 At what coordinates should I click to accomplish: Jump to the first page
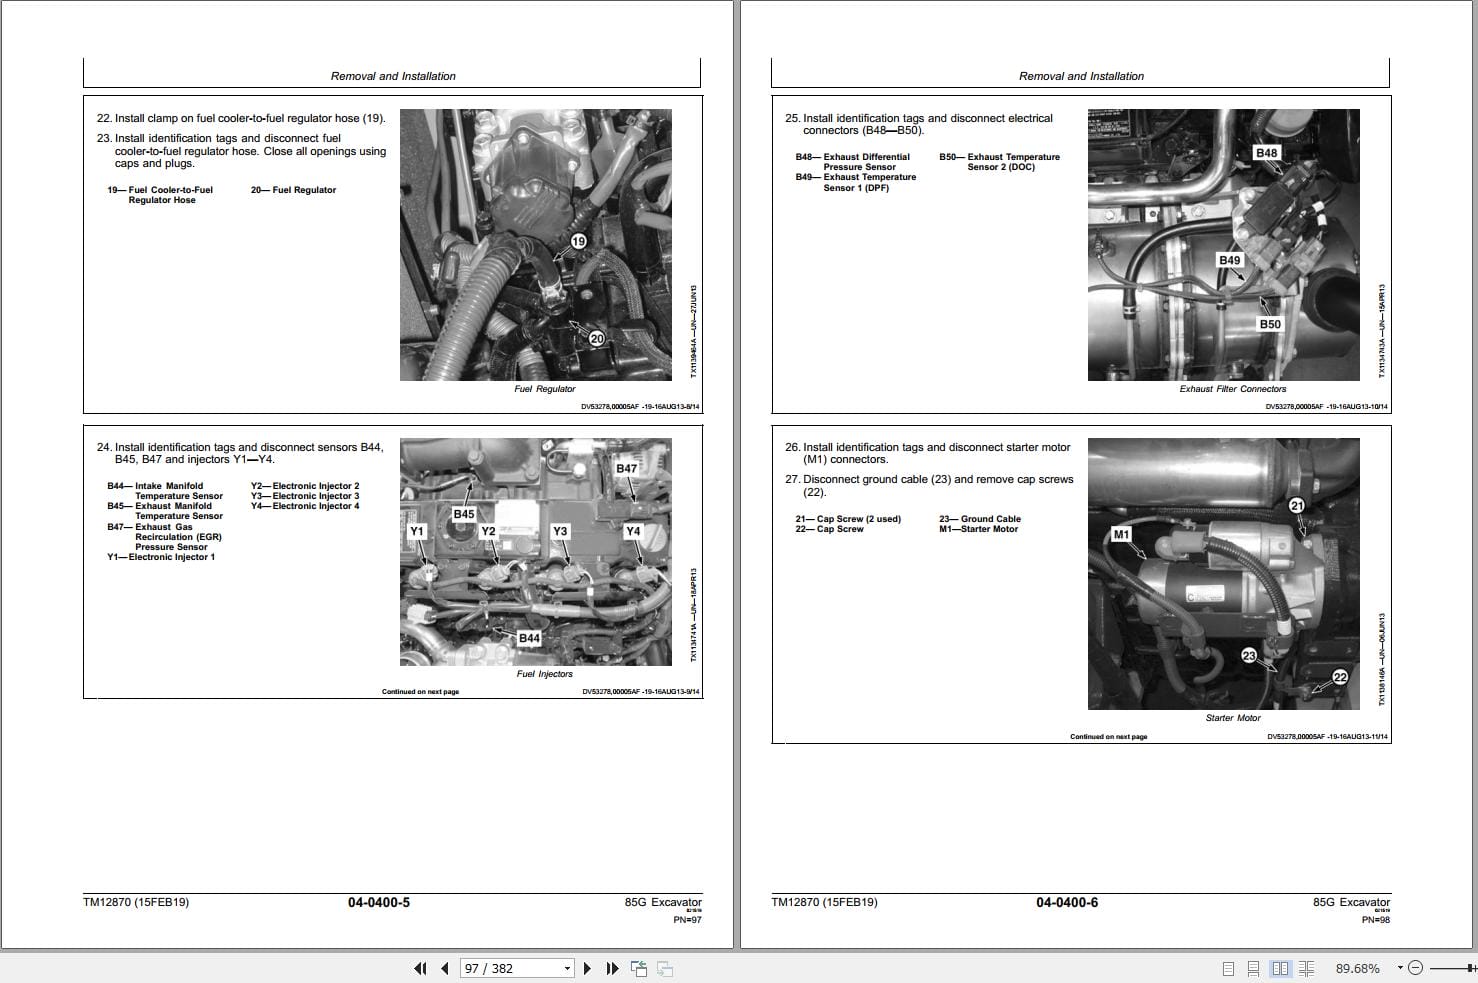tap(420, 968)
